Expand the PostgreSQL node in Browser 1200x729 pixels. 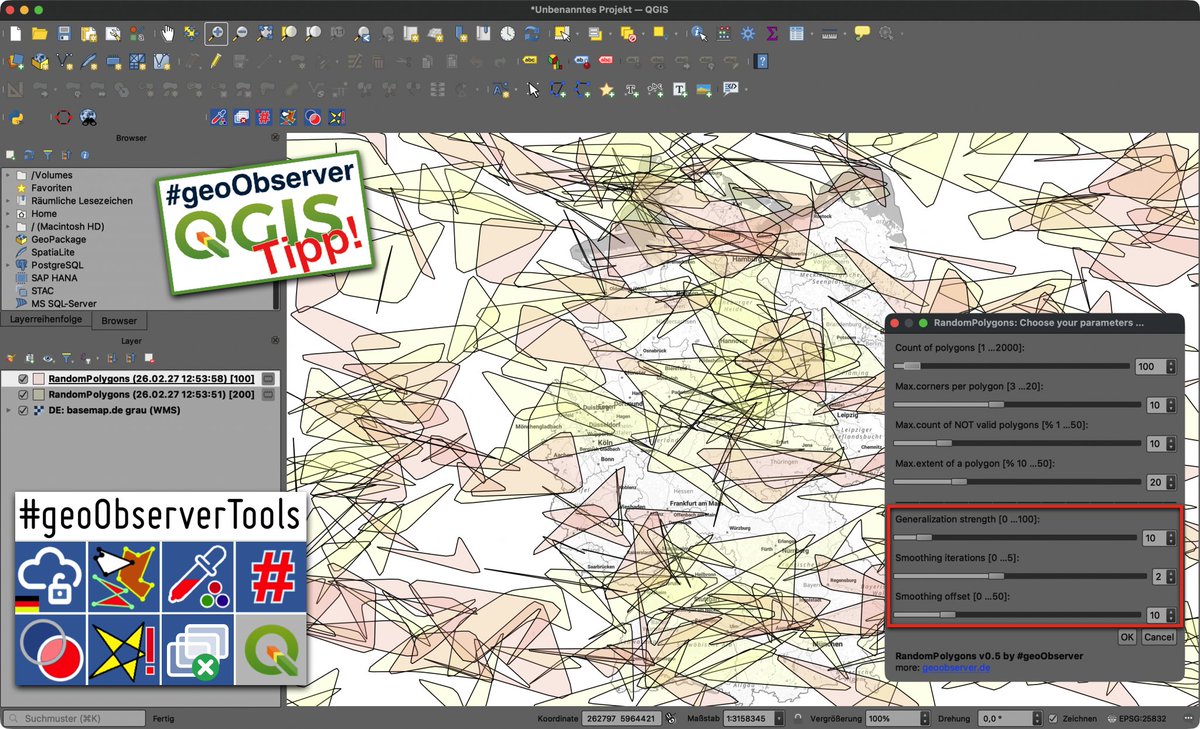8,265
